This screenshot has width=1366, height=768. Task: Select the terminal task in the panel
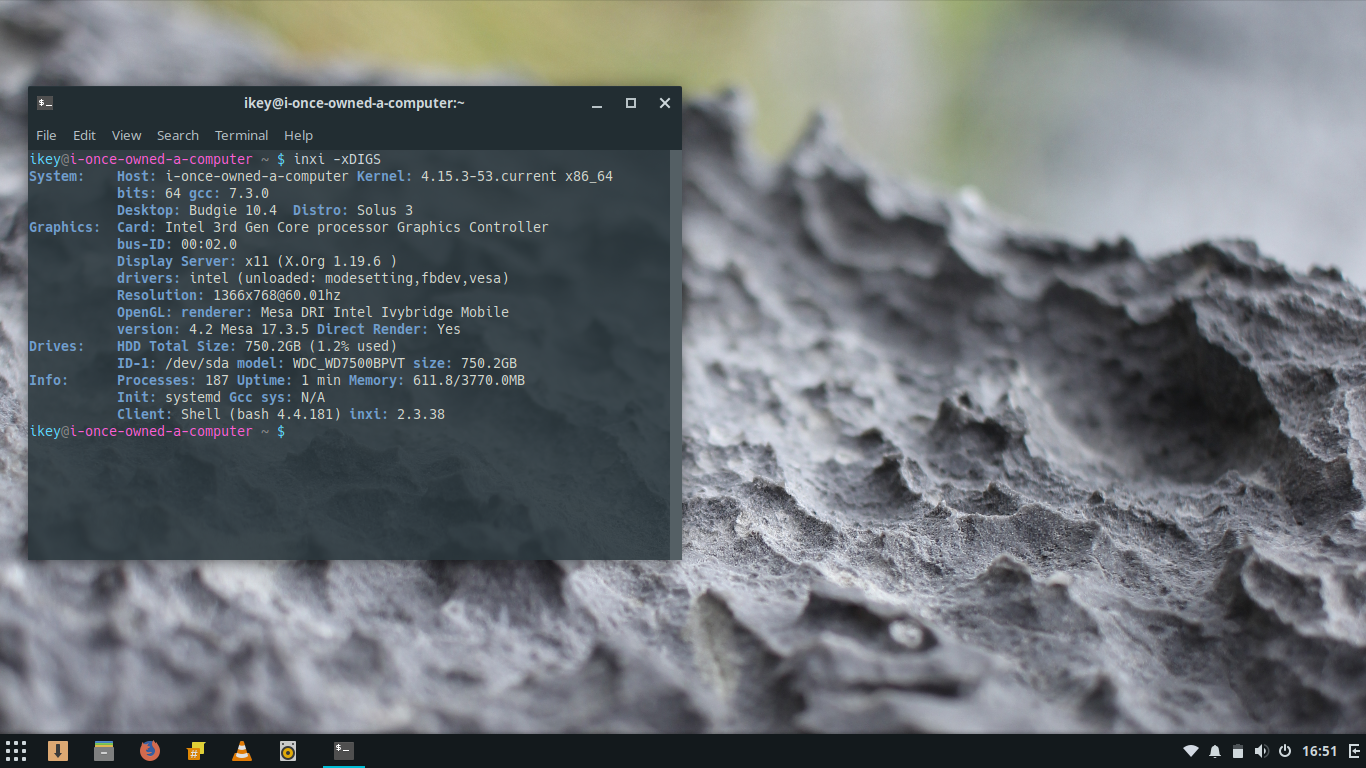click(x=344, y=751)
